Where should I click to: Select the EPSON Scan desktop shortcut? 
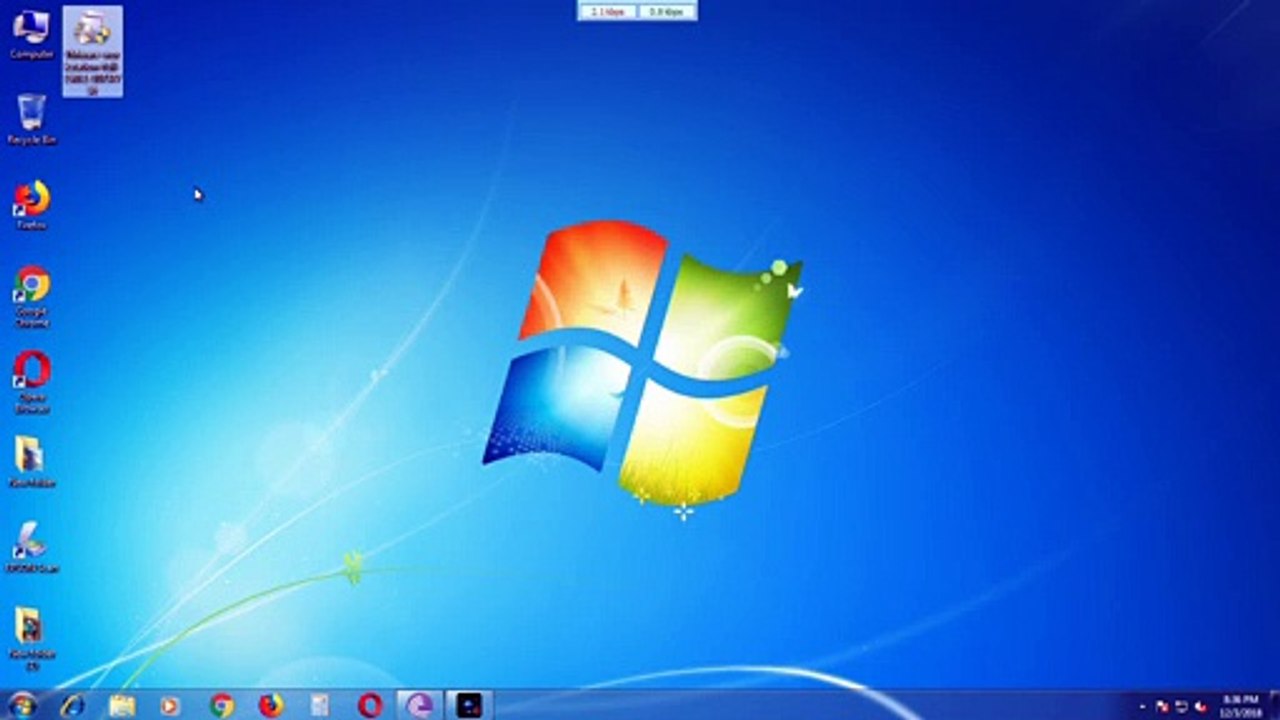tap(31, 547)
